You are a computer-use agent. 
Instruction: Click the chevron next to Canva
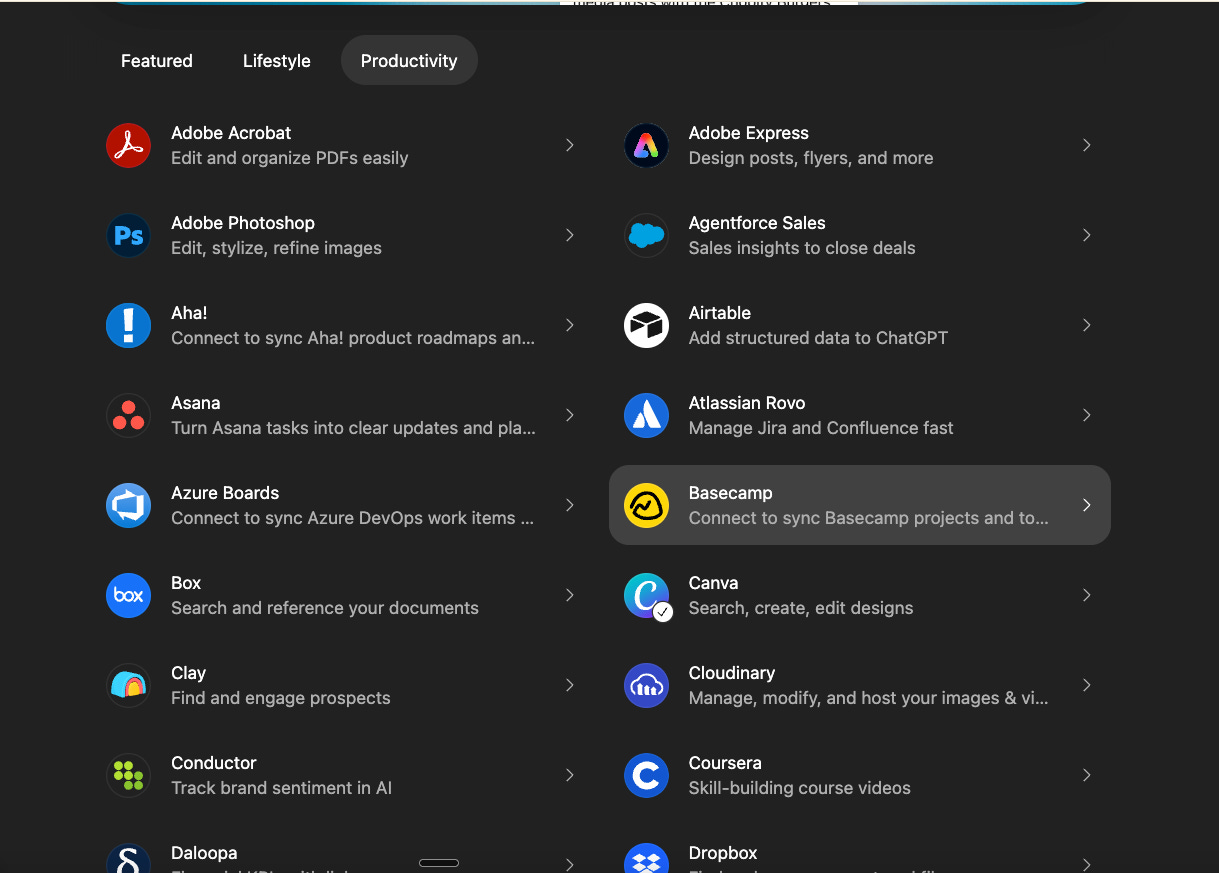[1087, 595]
